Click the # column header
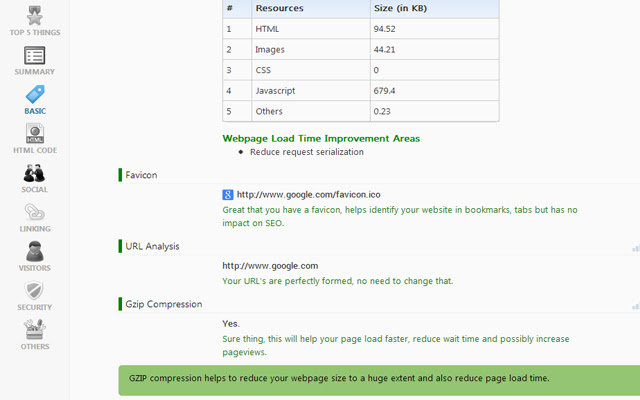 (x=237, y=8)
